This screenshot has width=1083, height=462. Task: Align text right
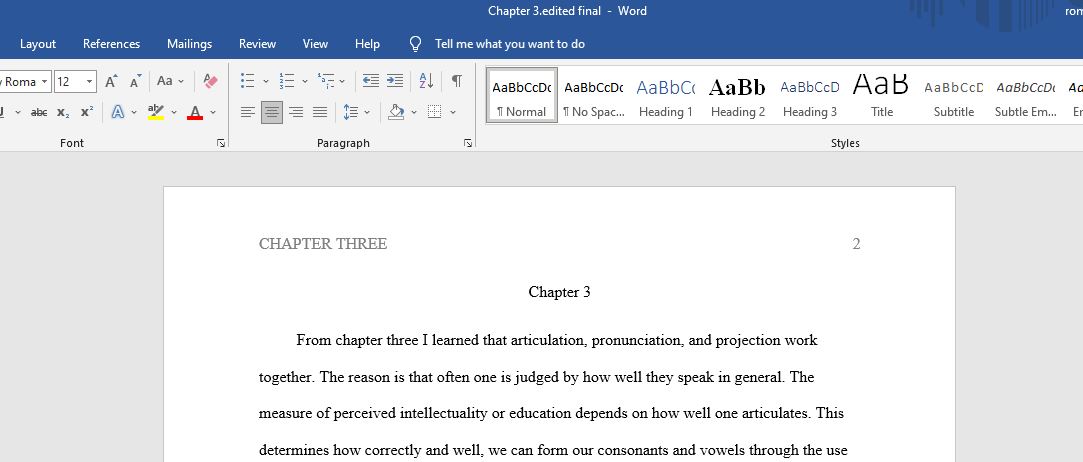pyautogui.click(x=296, y=112)
